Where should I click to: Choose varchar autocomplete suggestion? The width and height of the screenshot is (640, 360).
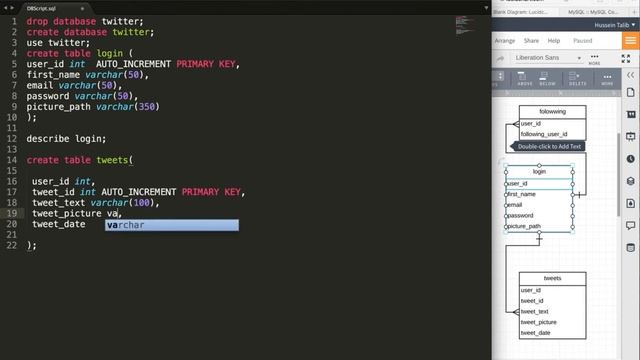tap(172, 225)
